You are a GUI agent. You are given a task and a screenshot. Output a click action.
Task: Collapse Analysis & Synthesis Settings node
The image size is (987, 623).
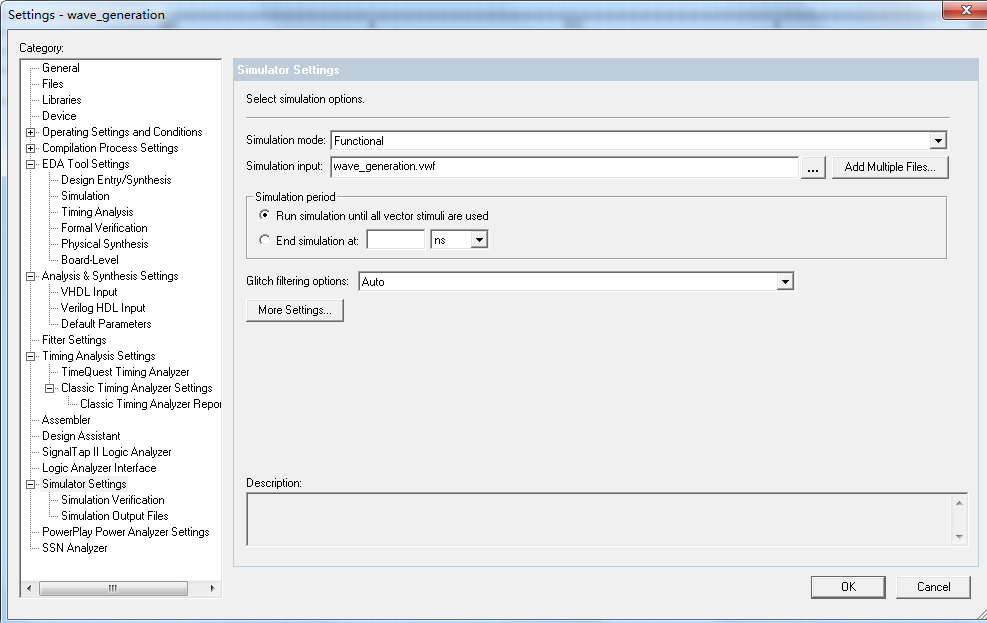pos(30,276)
